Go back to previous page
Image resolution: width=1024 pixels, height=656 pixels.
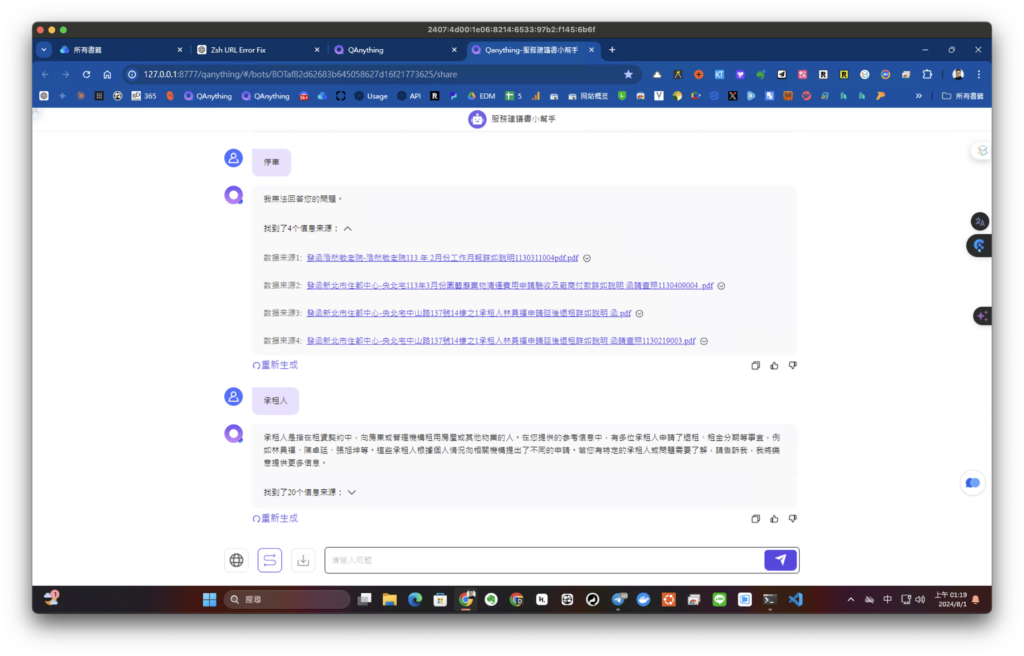click(45, 74)
